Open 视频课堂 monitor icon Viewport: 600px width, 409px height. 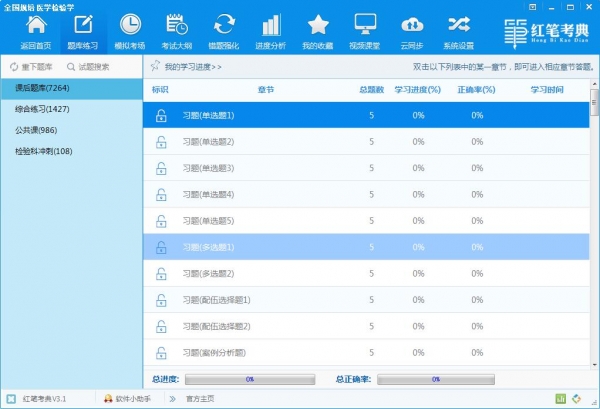365,24
